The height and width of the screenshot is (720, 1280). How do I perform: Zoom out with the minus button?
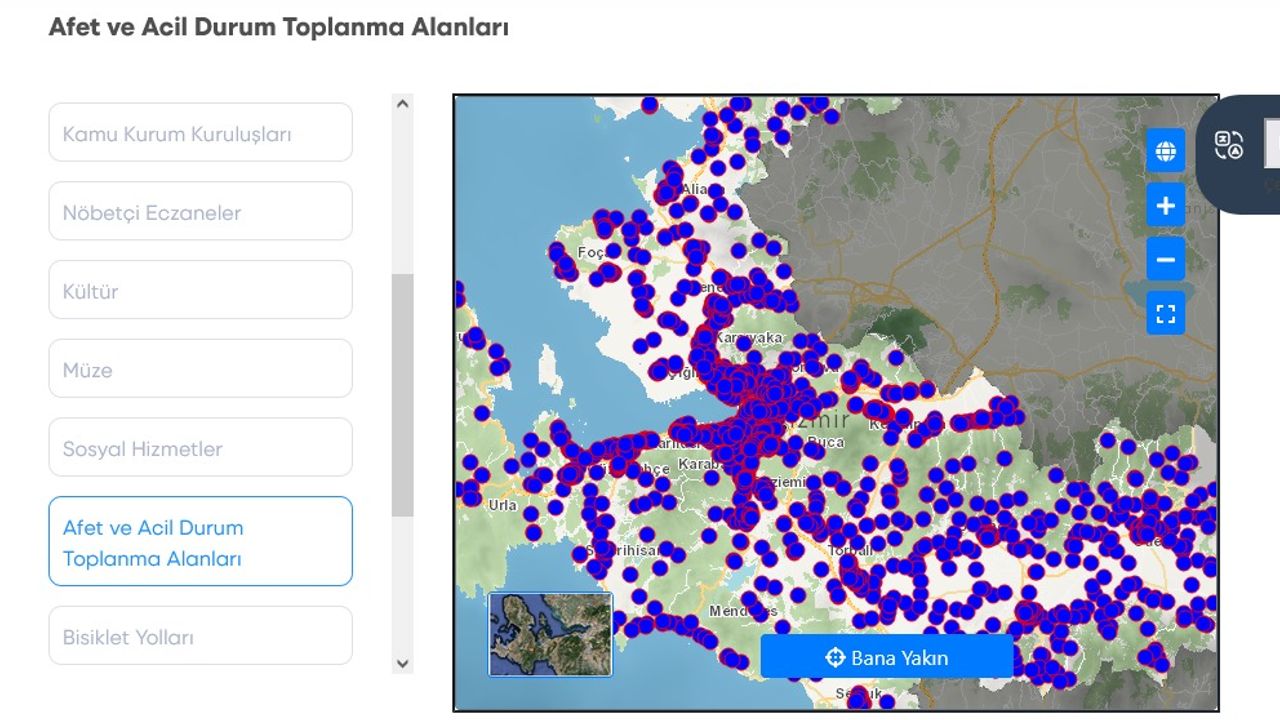[x=1165, y=260]
